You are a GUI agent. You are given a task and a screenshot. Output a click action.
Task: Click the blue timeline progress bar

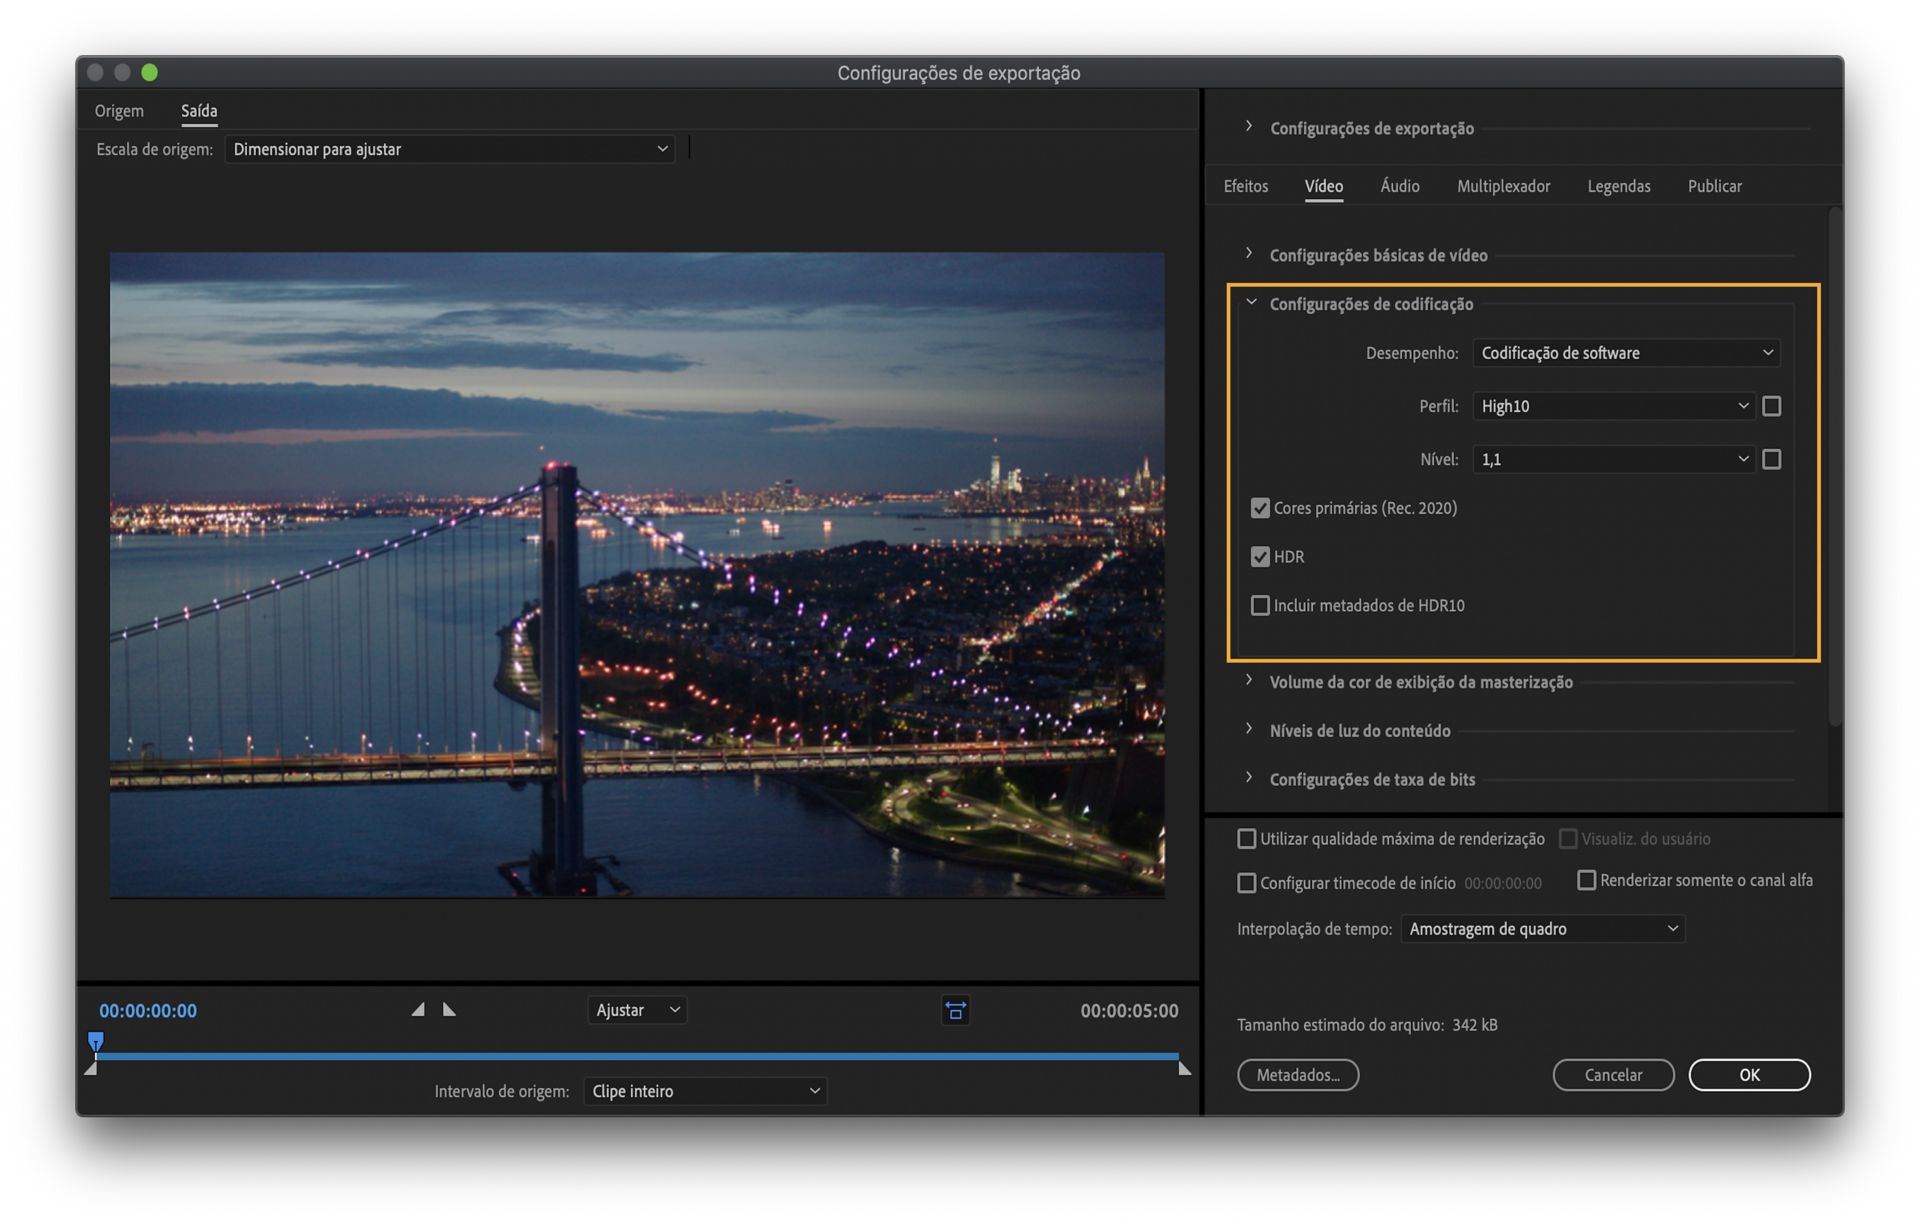pyautogui.click(x=640, y=1056)
